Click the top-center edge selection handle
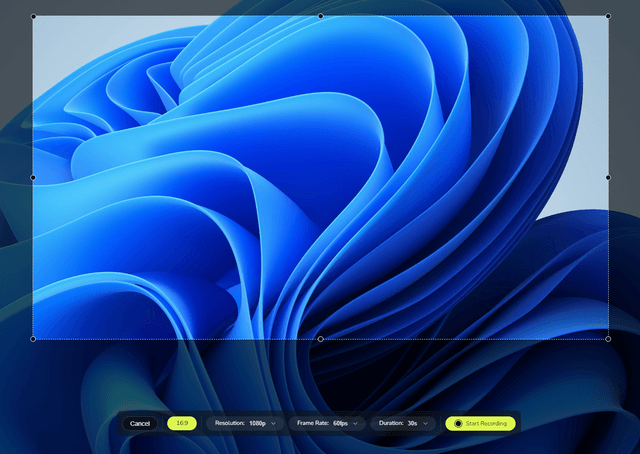 coord(320,16)
